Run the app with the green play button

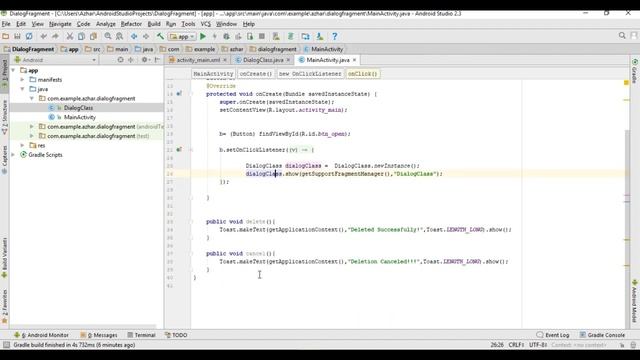pyautogui.click(x=203, y=36)
